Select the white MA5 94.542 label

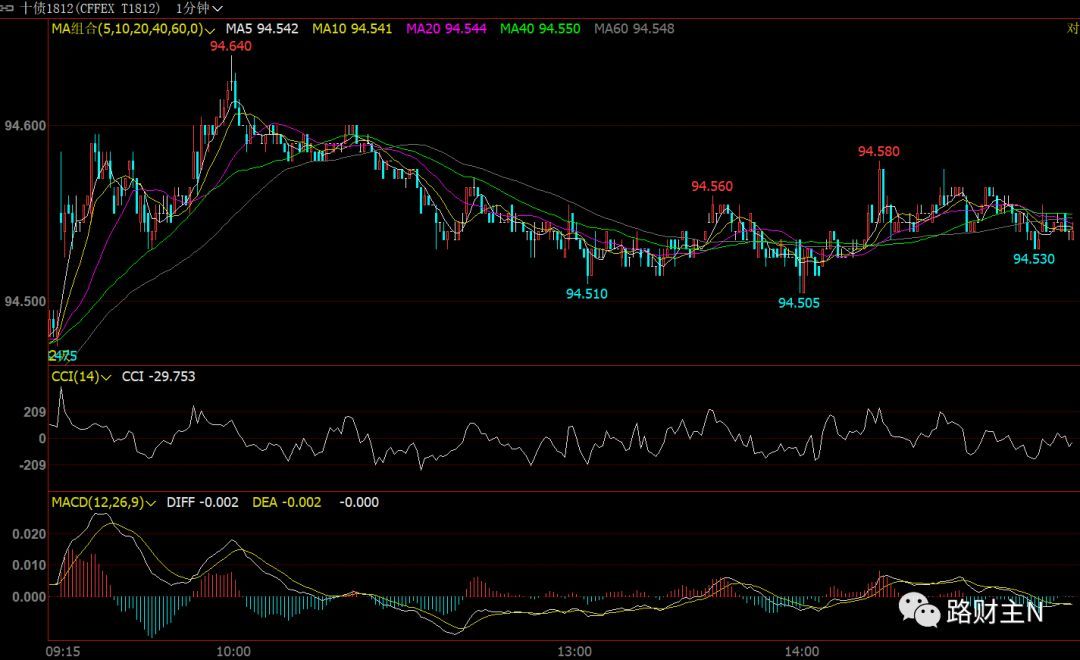pyautogui.click(x=262, y=29)
